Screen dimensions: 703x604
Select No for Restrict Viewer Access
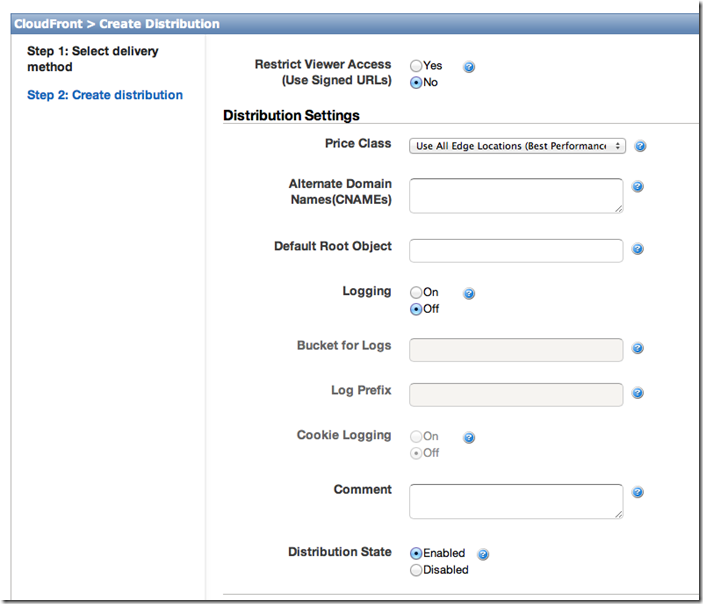(416, 83)
